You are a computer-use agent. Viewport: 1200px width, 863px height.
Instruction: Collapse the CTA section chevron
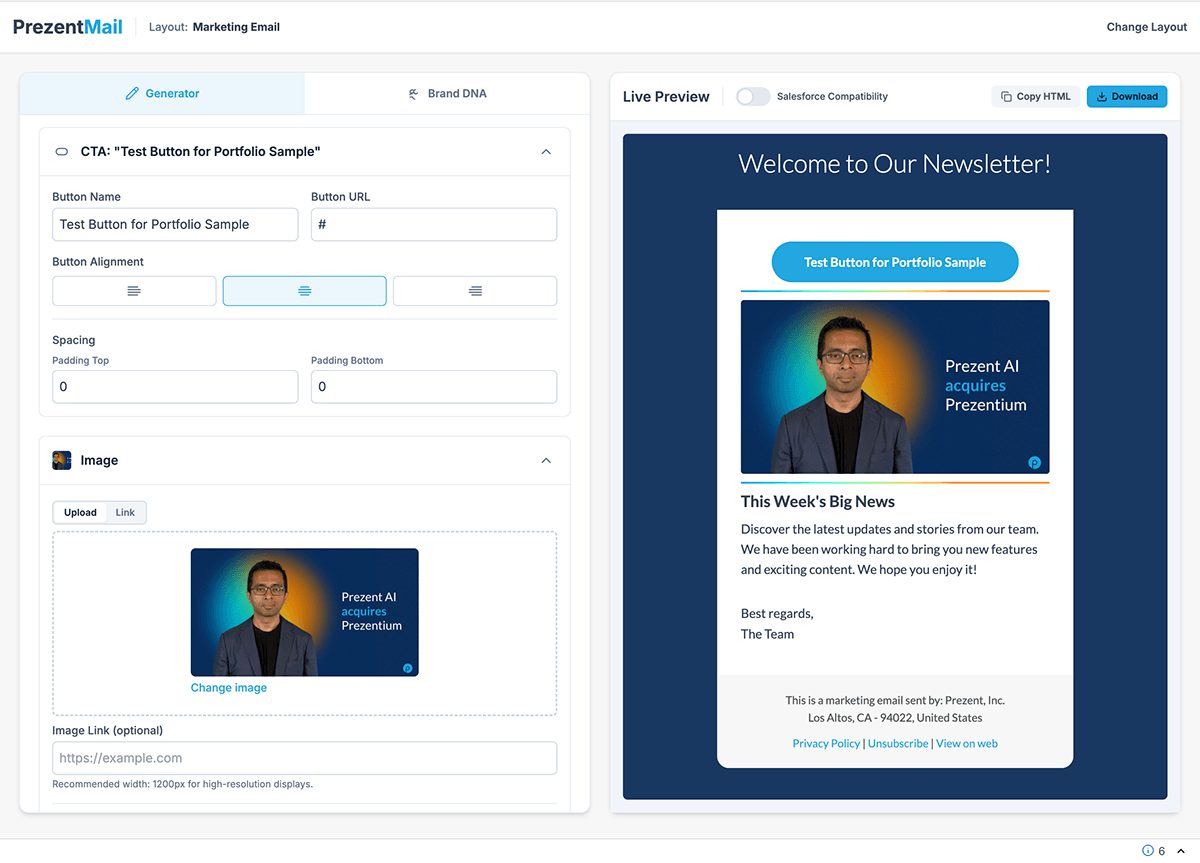coord(546,152)
